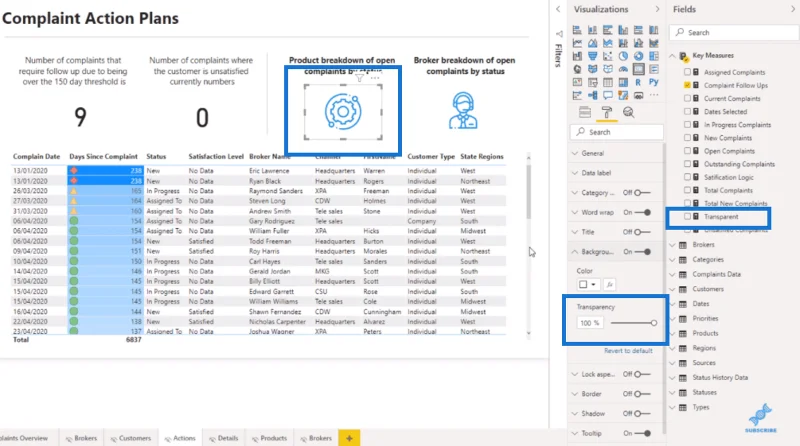Enable the Border toggle

642,394
